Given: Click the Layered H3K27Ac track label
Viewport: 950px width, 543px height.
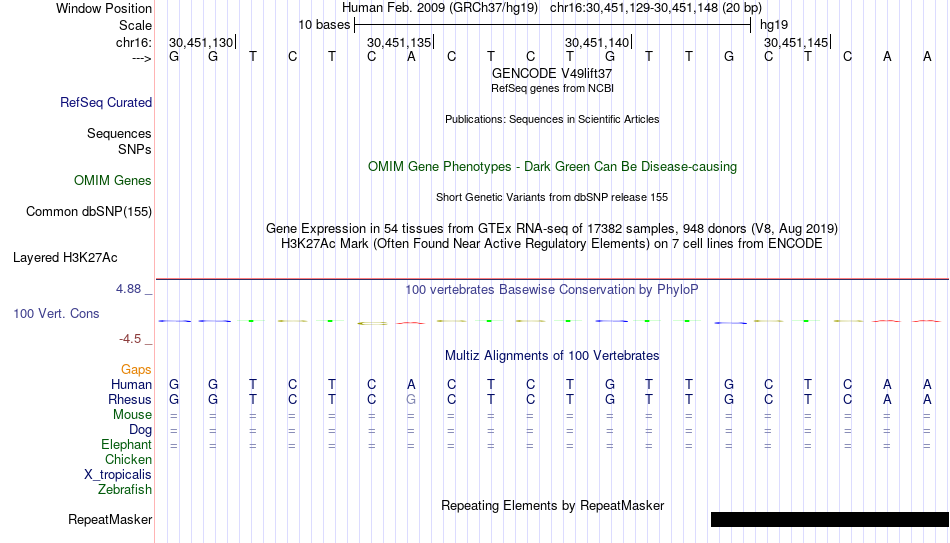Looking at the screenshot, I should point(65,258).
